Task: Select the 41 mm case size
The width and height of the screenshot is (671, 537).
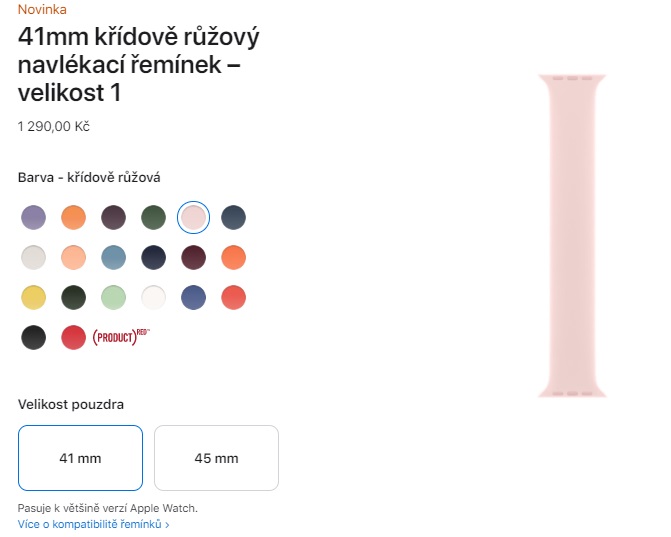Action: tap(80, 458)
